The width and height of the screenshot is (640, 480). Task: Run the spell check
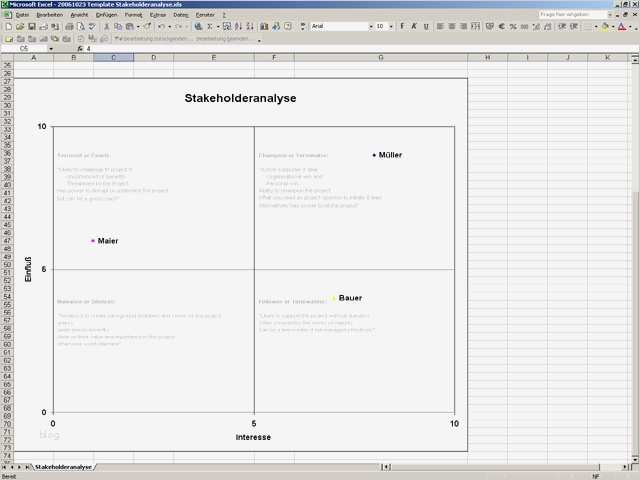pos(92,27)
